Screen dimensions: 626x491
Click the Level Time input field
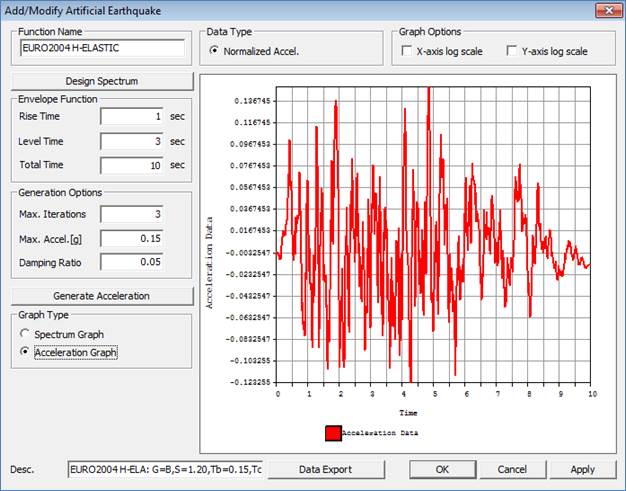click(131, 141)
